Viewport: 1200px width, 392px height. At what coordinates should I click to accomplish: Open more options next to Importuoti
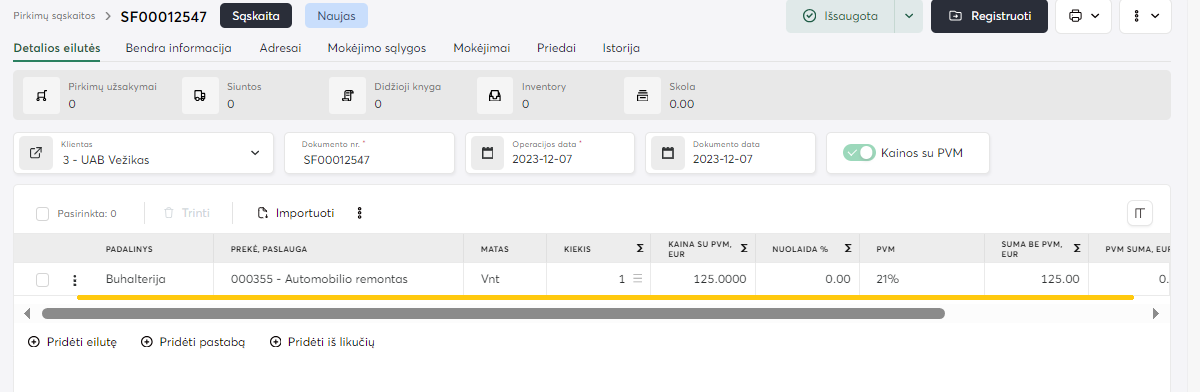coord(360,213)
